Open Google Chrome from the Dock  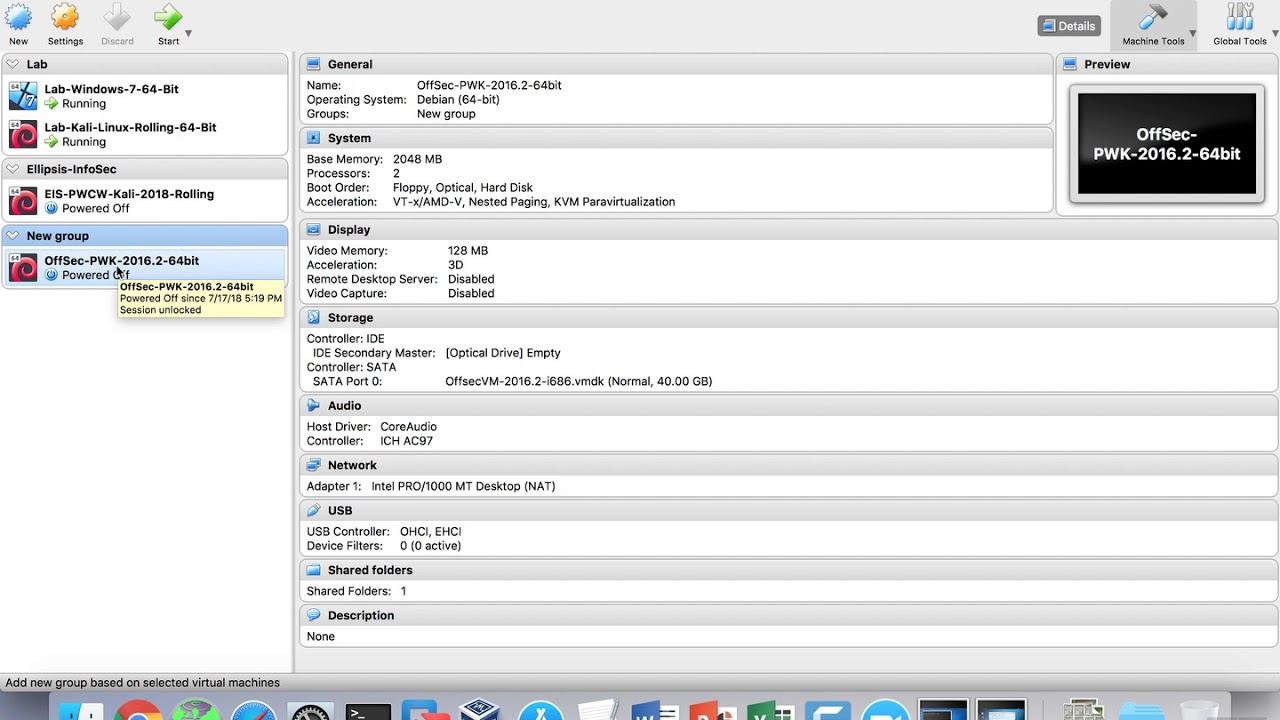click(139, 711)
